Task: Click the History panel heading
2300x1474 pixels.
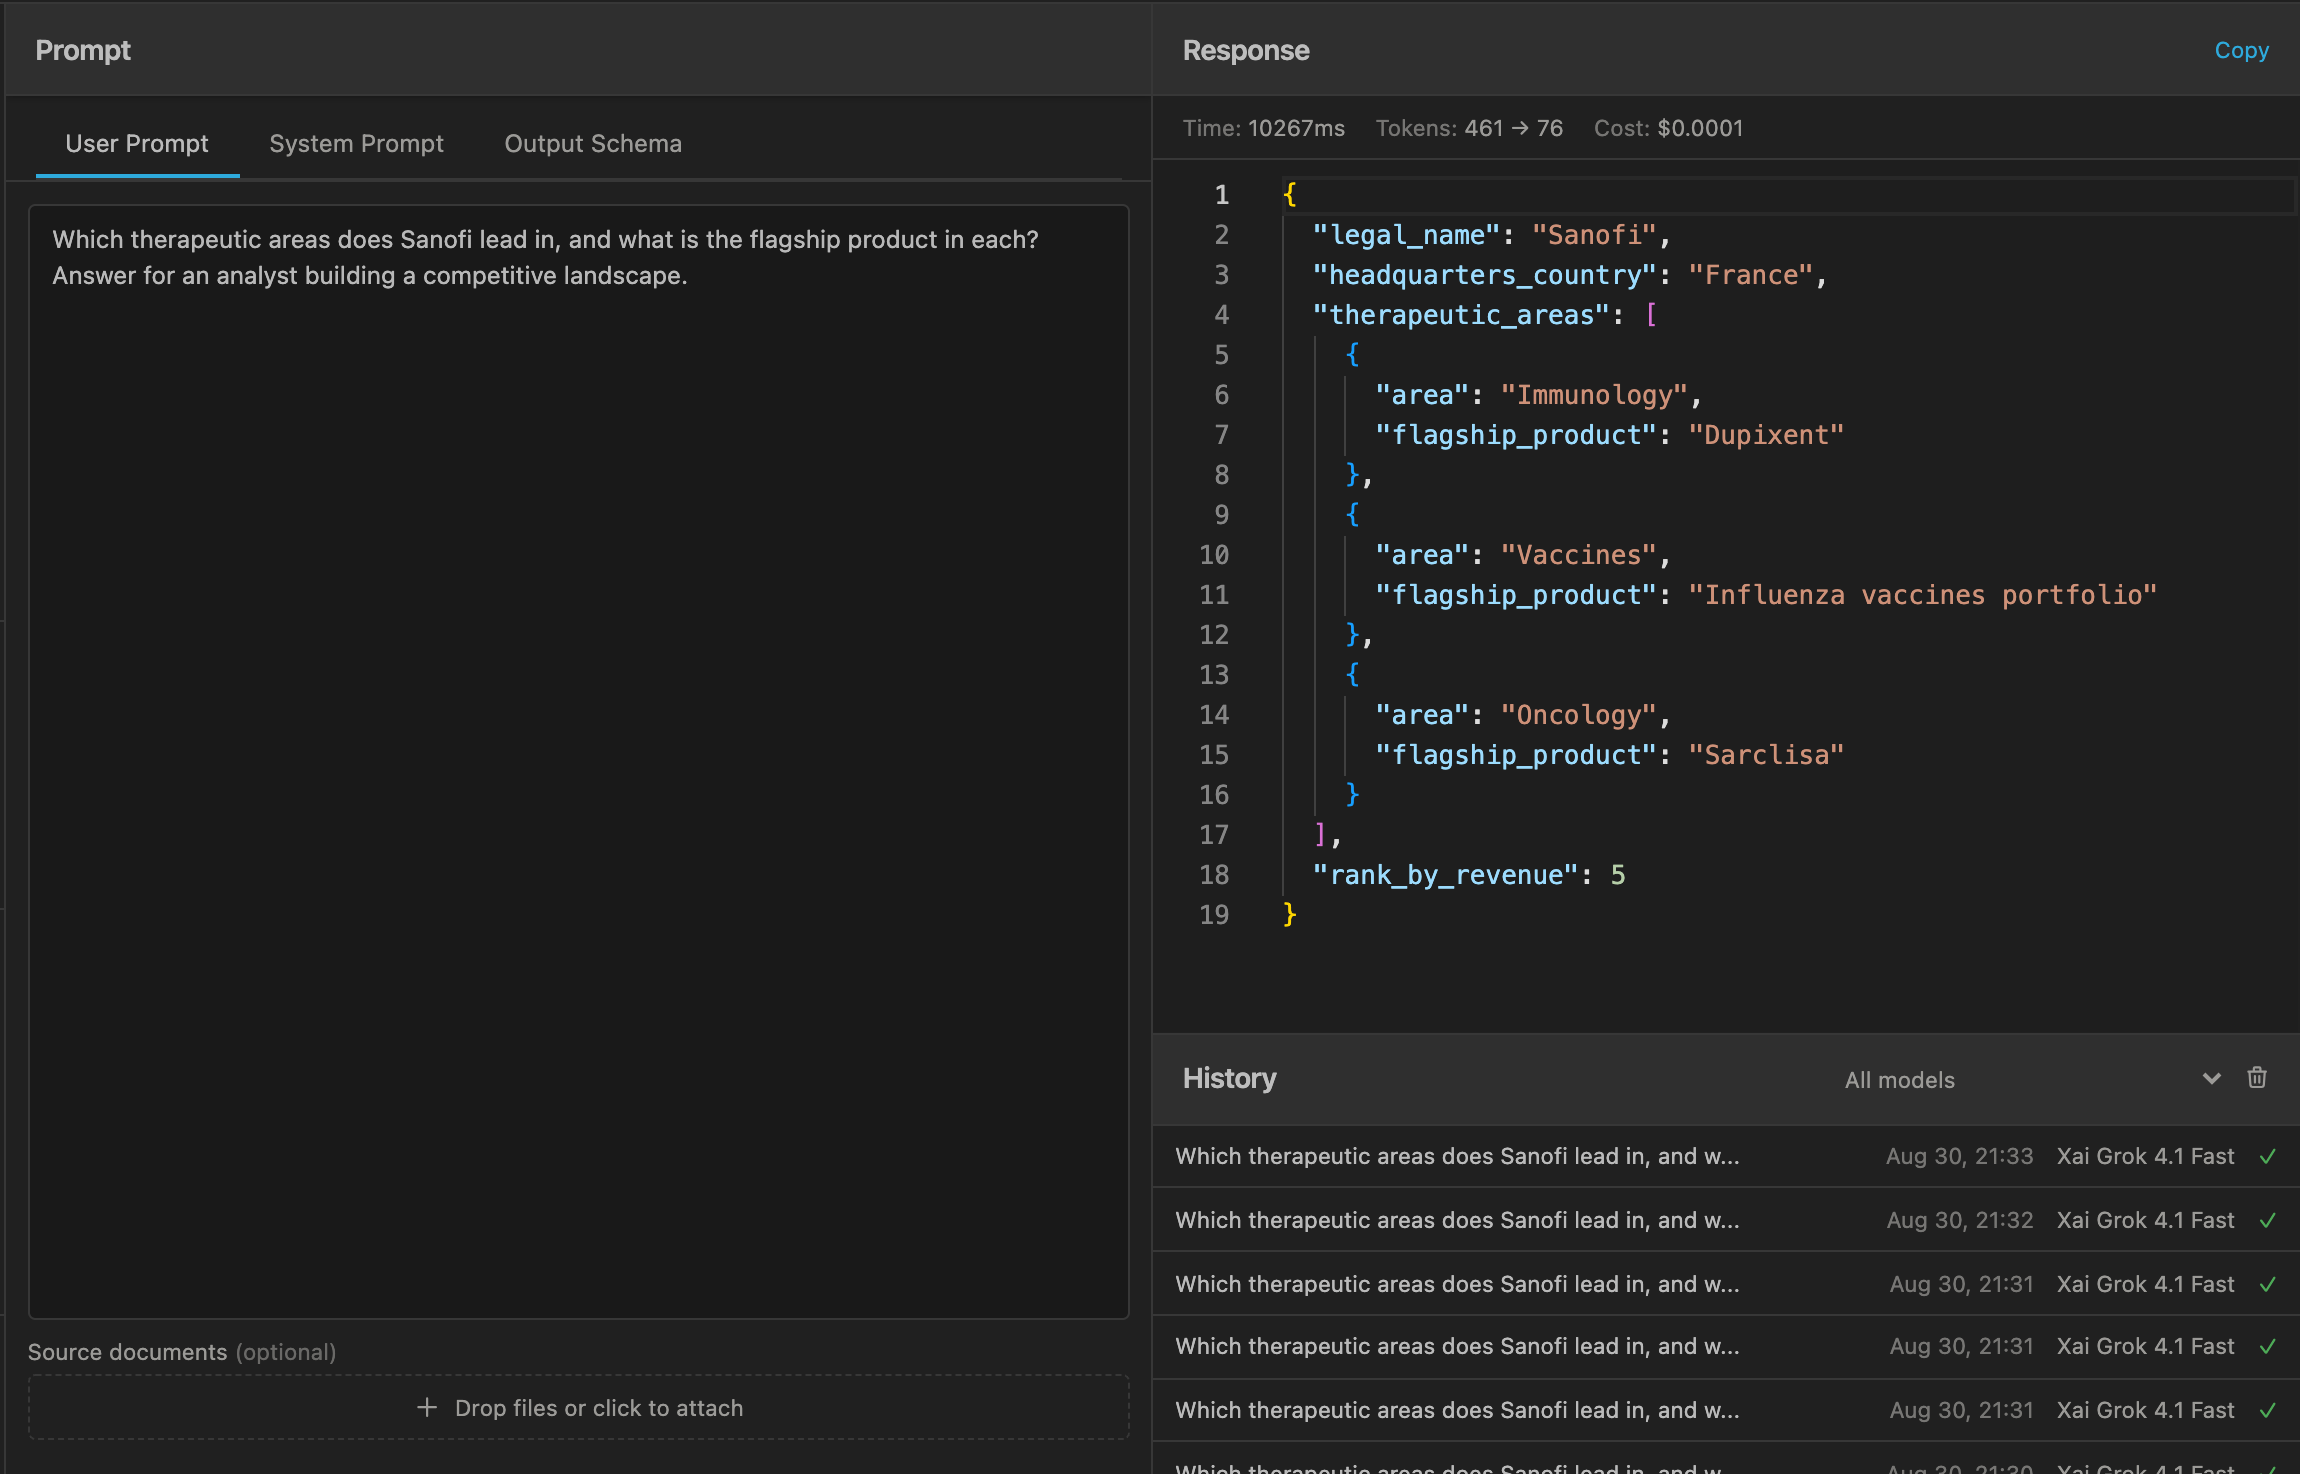Action: point(1229,1078)
